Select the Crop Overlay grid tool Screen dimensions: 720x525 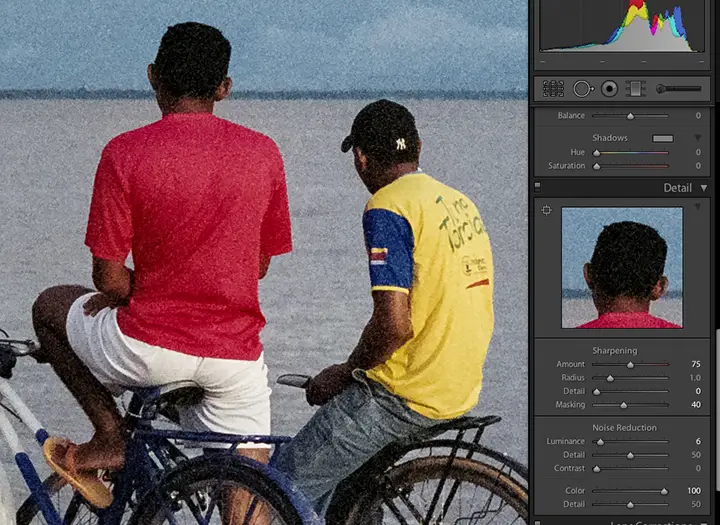click(553, 89)
